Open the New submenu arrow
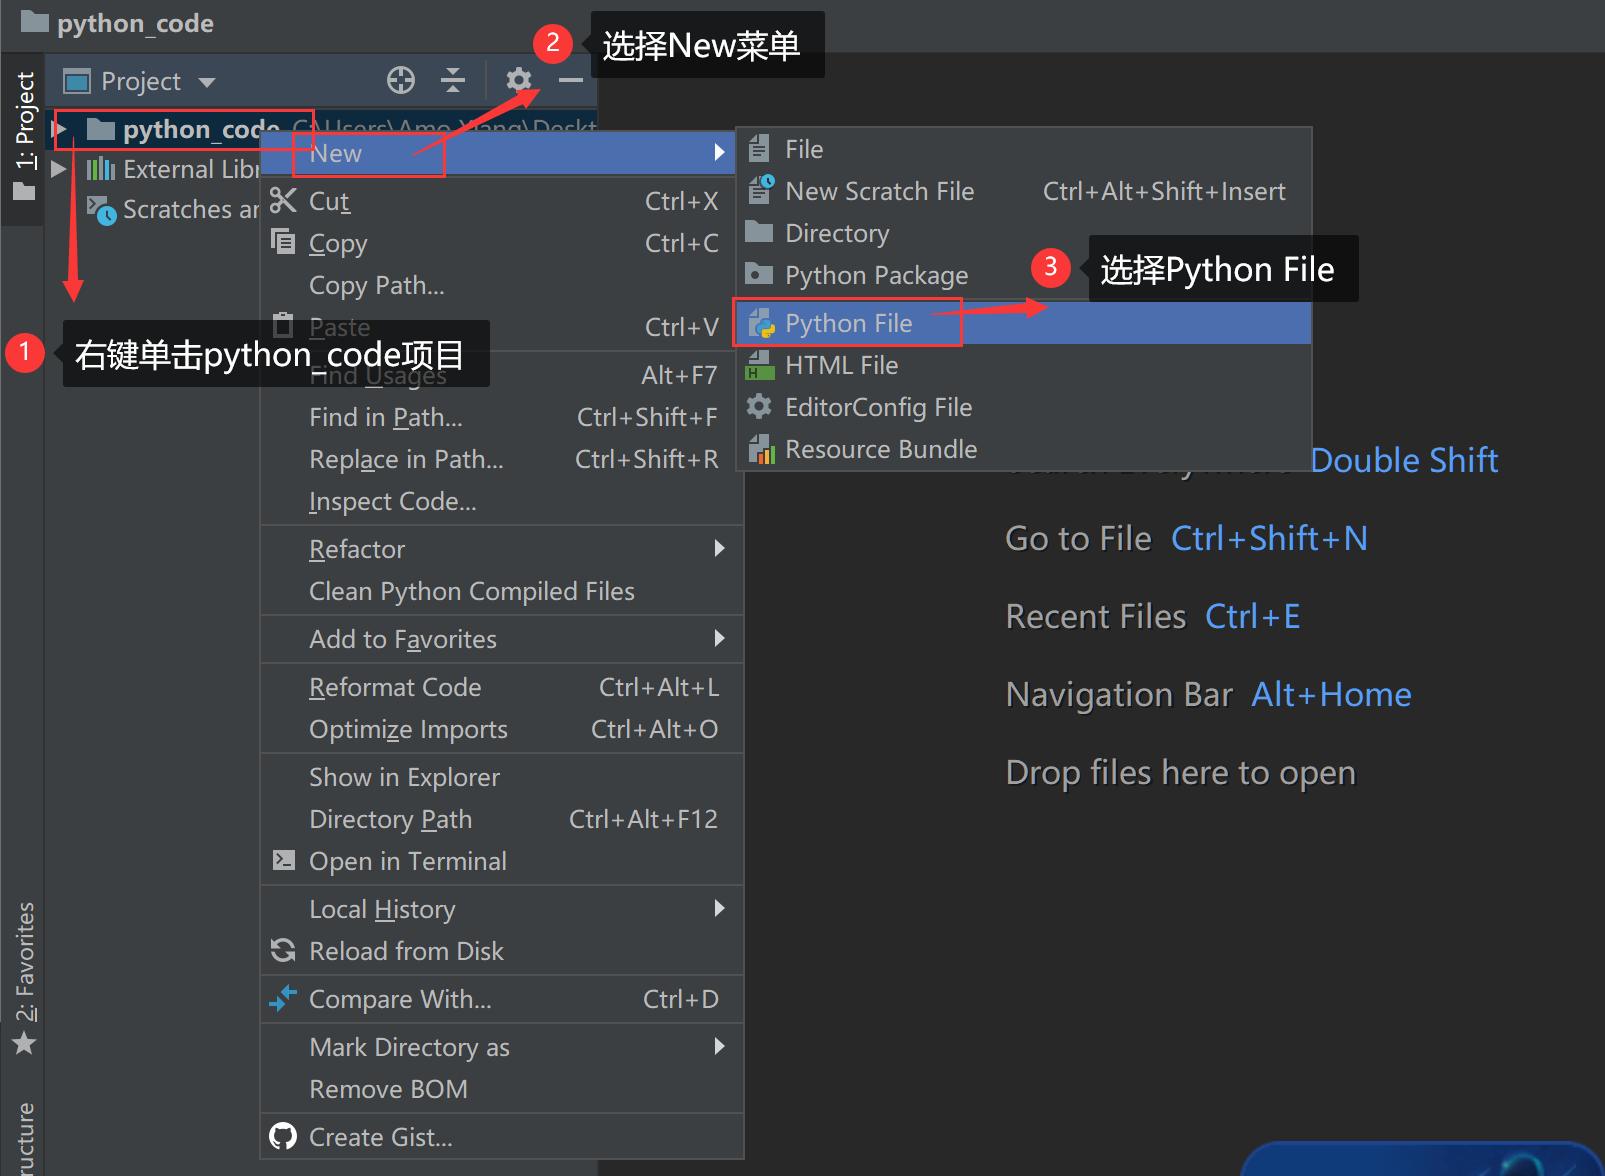 (719, 152)
